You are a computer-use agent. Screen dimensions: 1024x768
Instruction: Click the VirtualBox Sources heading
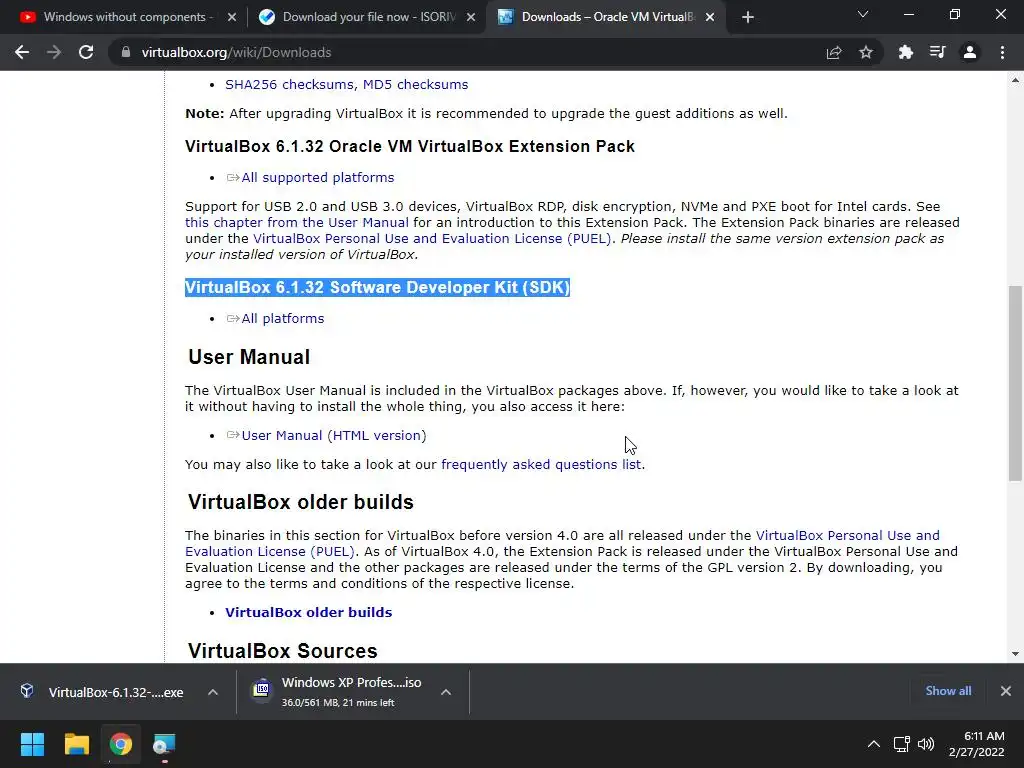pos(283,651)
